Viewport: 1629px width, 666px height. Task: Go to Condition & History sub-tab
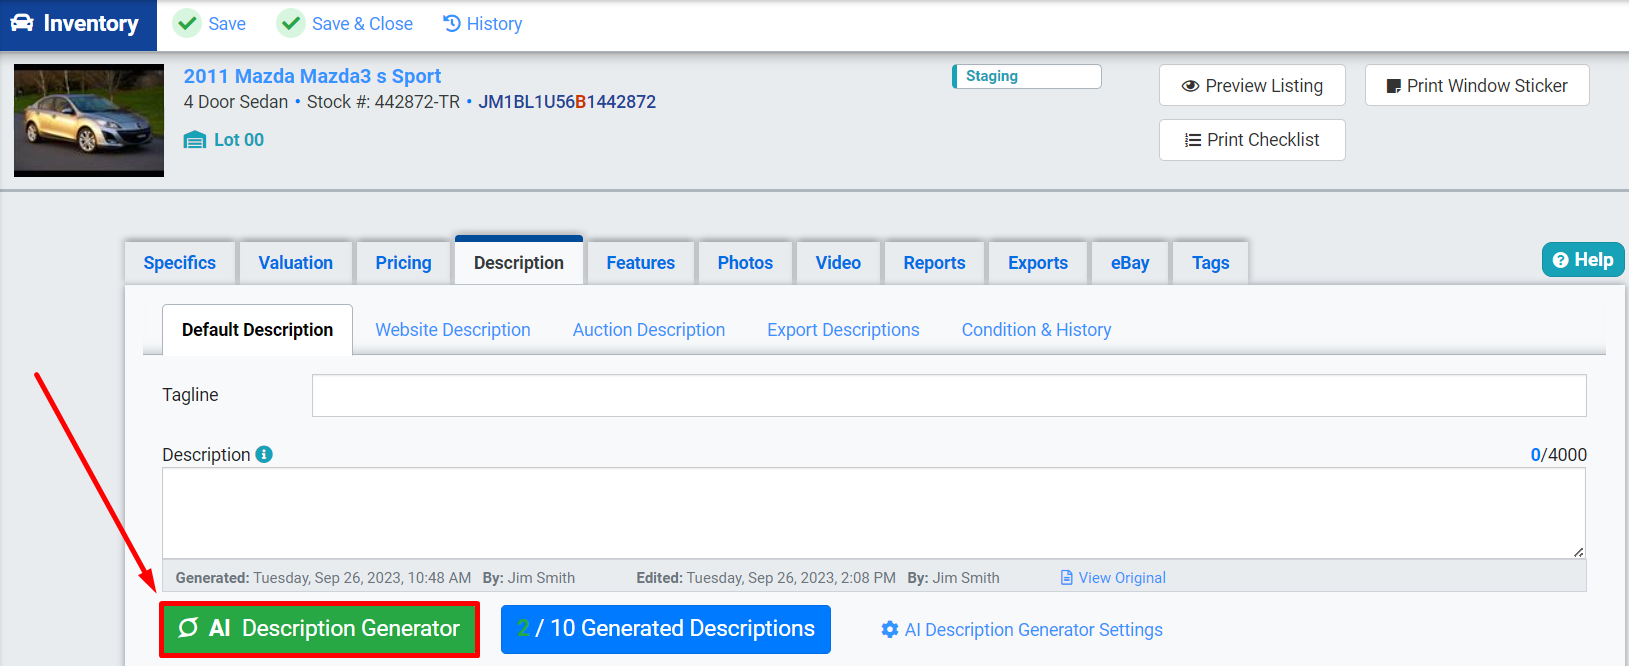pyautogui.click(x=1036, y=330)
